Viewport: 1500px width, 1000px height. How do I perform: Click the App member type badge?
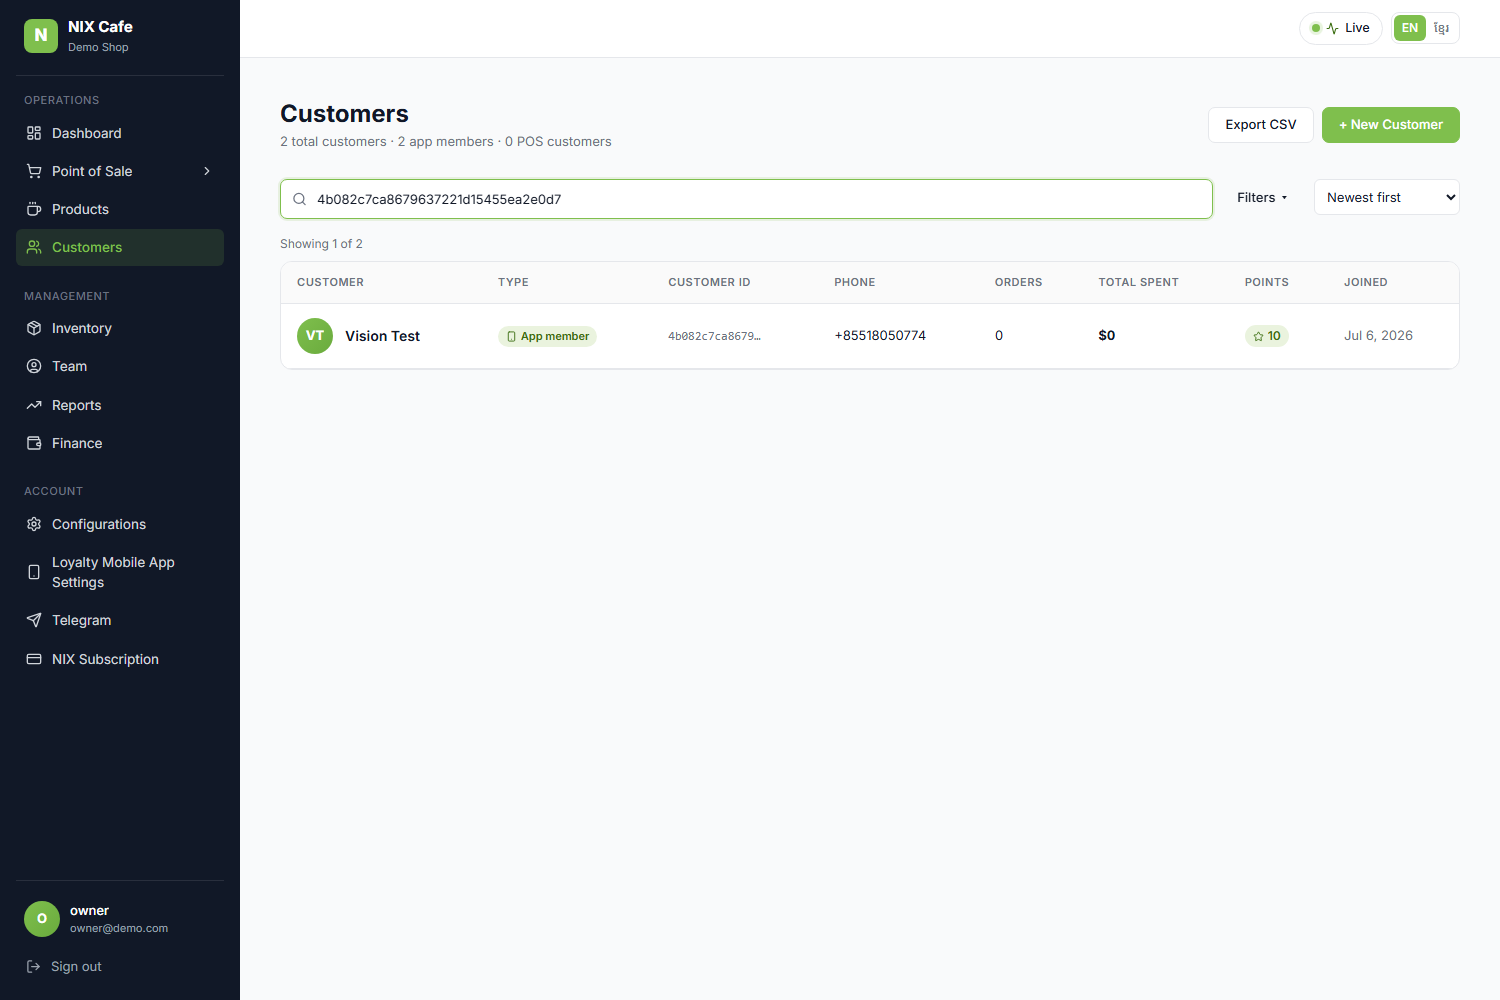pyautogui.click(x=547, y=336)
